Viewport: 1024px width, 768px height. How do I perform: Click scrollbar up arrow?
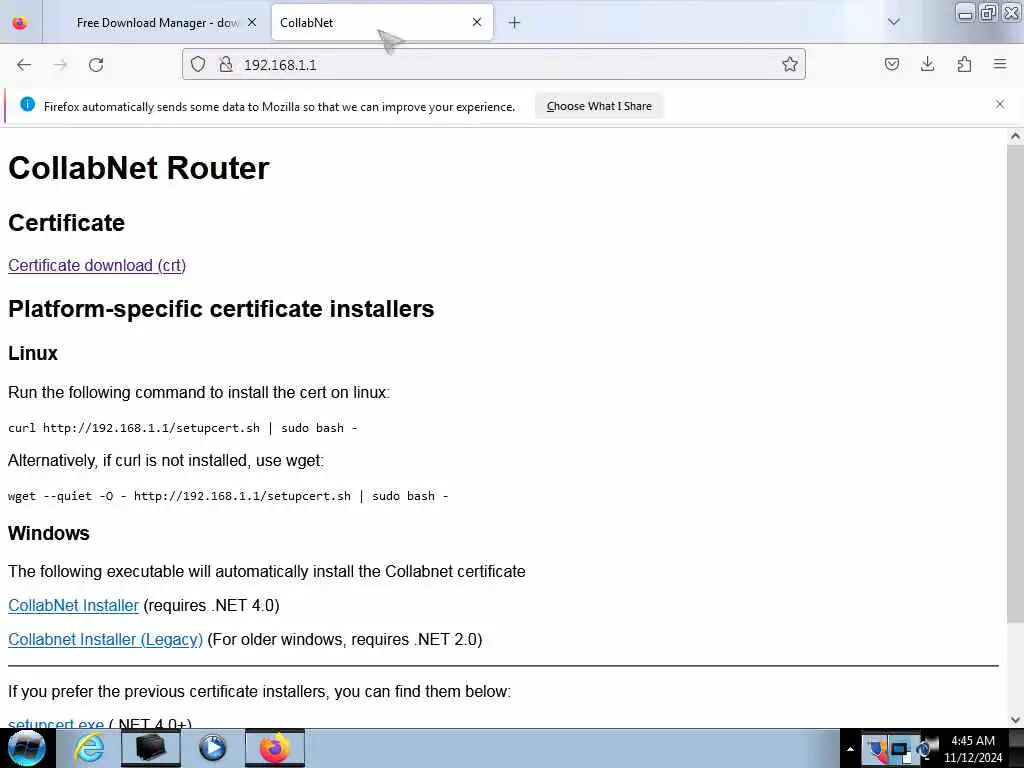[x=1015, y=136]
